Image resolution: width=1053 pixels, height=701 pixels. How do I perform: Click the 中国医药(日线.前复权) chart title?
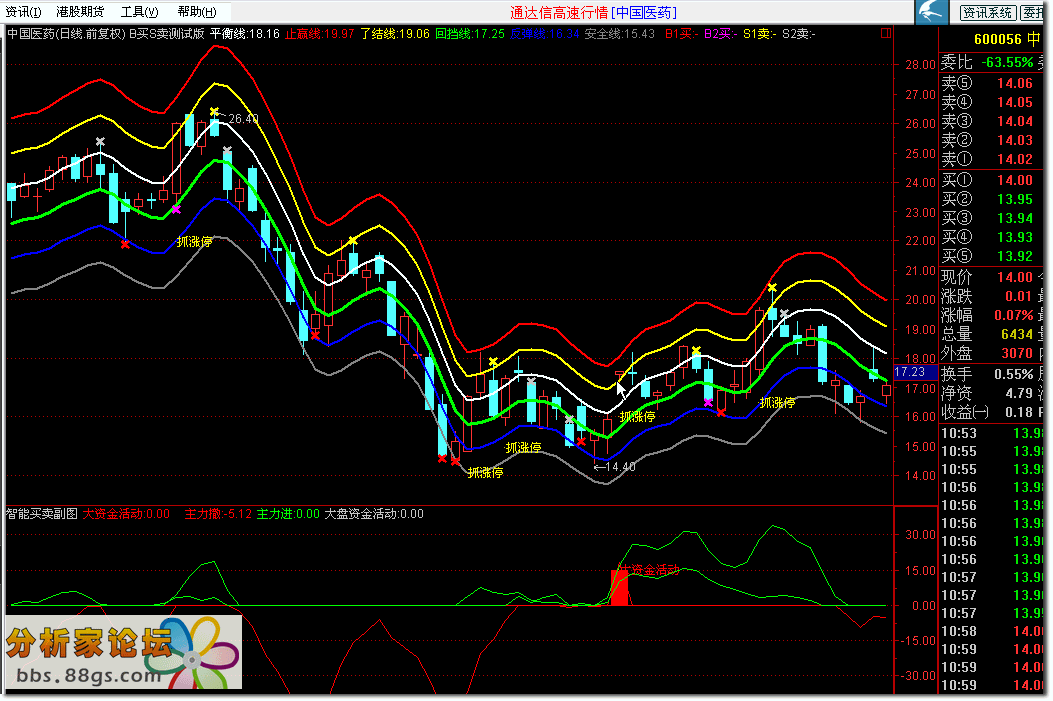pyautogui.click(x=66, y=34)
